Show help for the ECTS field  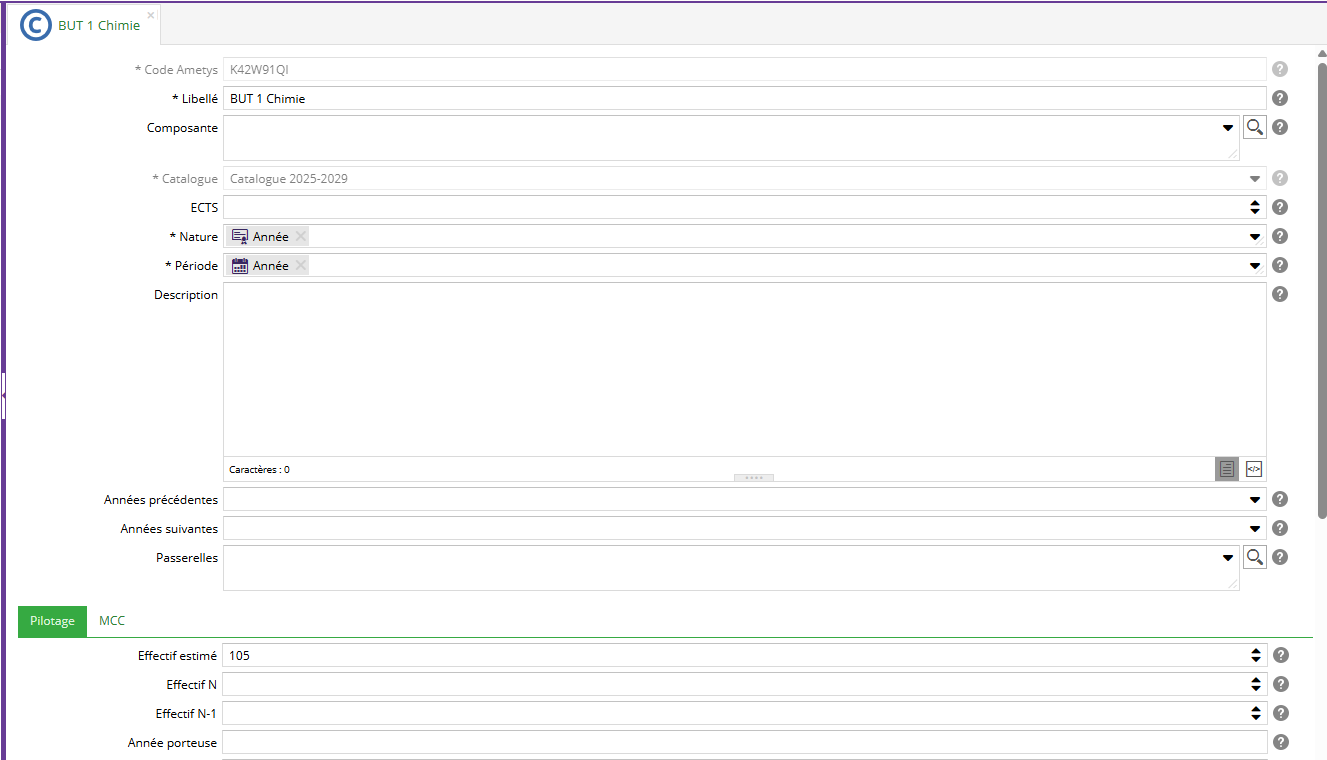(x=1280, y=207)
